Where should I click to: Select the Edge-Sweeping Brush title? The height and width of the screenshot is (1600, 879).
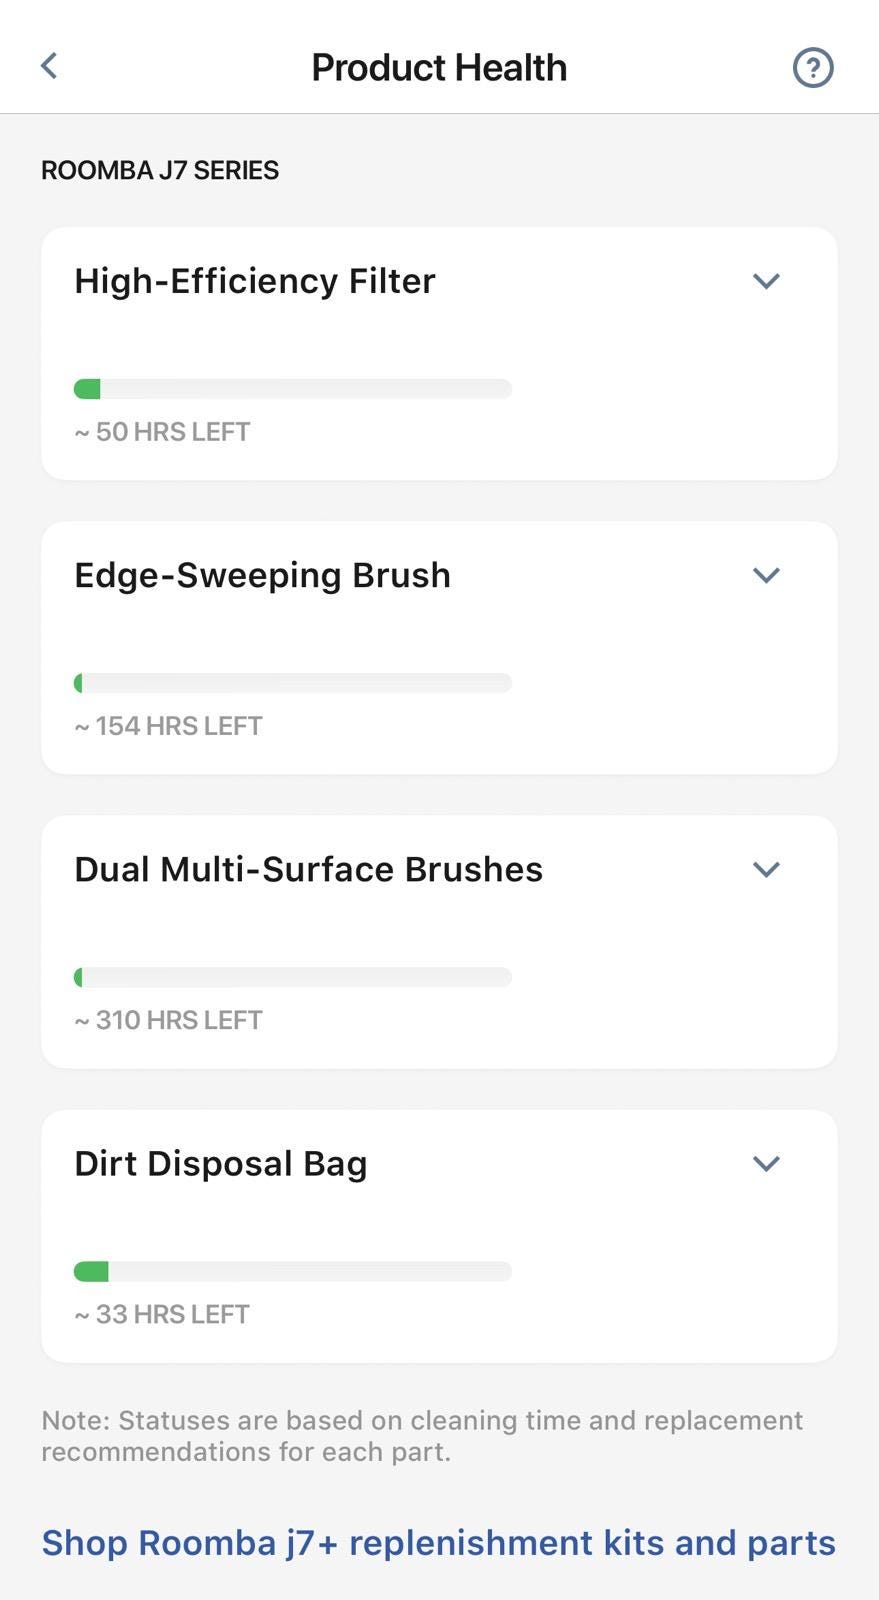point(262,575)
